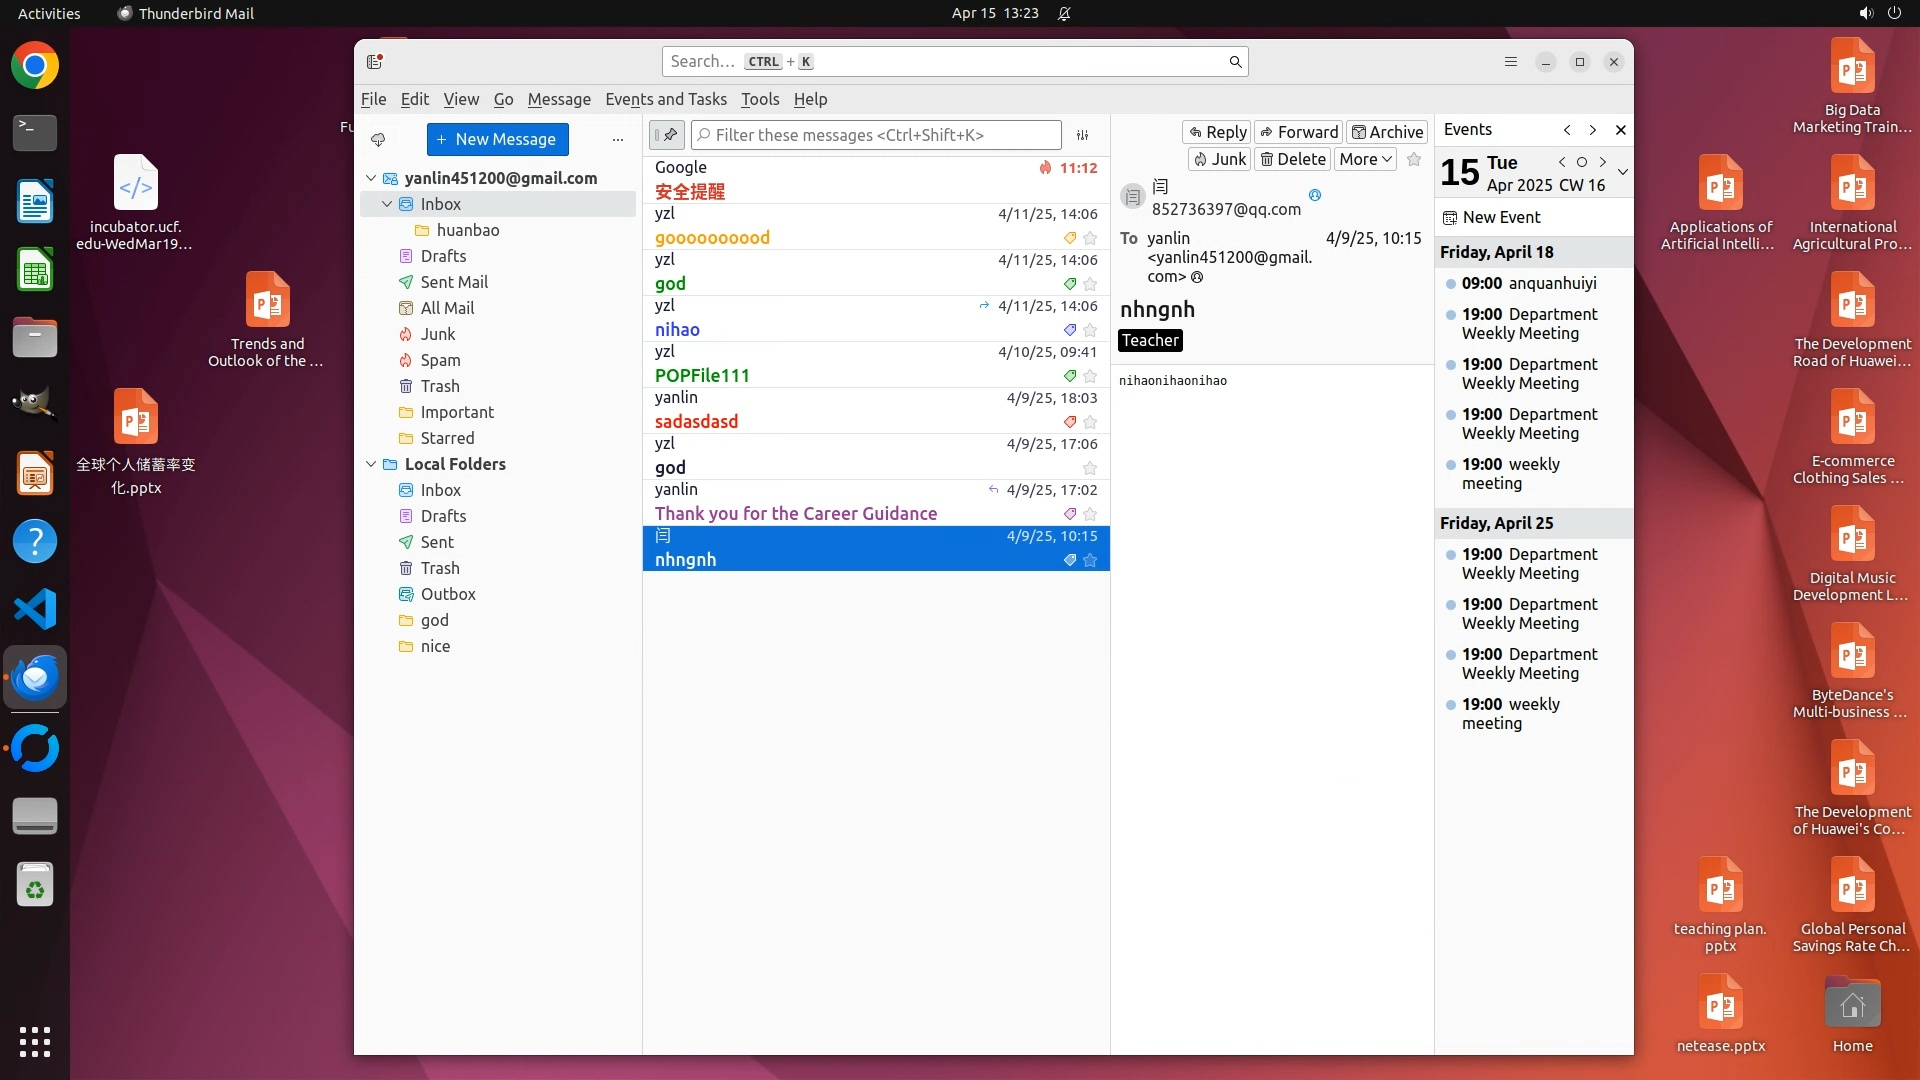Screen dimensions: 1920x1080
Task: Click the New Message button
Action: [x=497, y=139]
